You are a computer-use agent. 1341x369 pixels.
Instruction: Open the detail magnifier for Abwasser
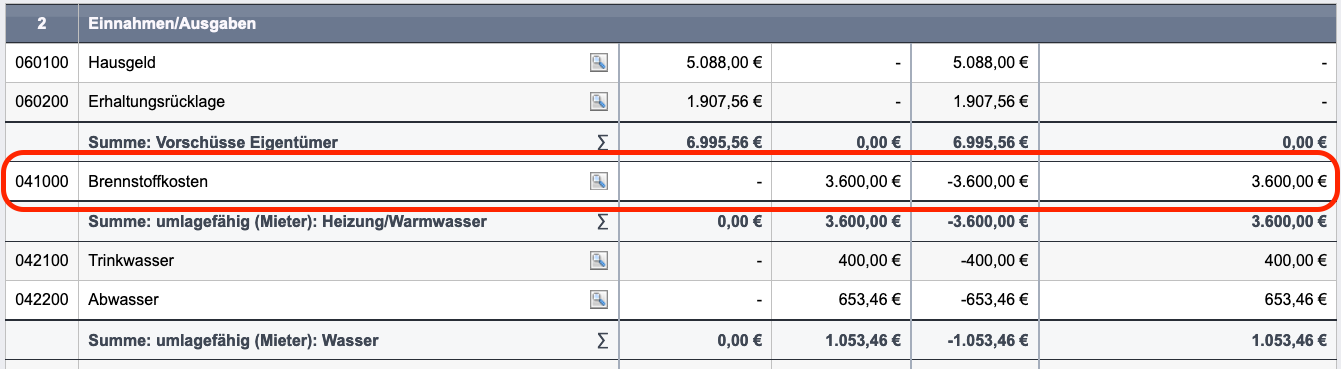coord(598,299)
